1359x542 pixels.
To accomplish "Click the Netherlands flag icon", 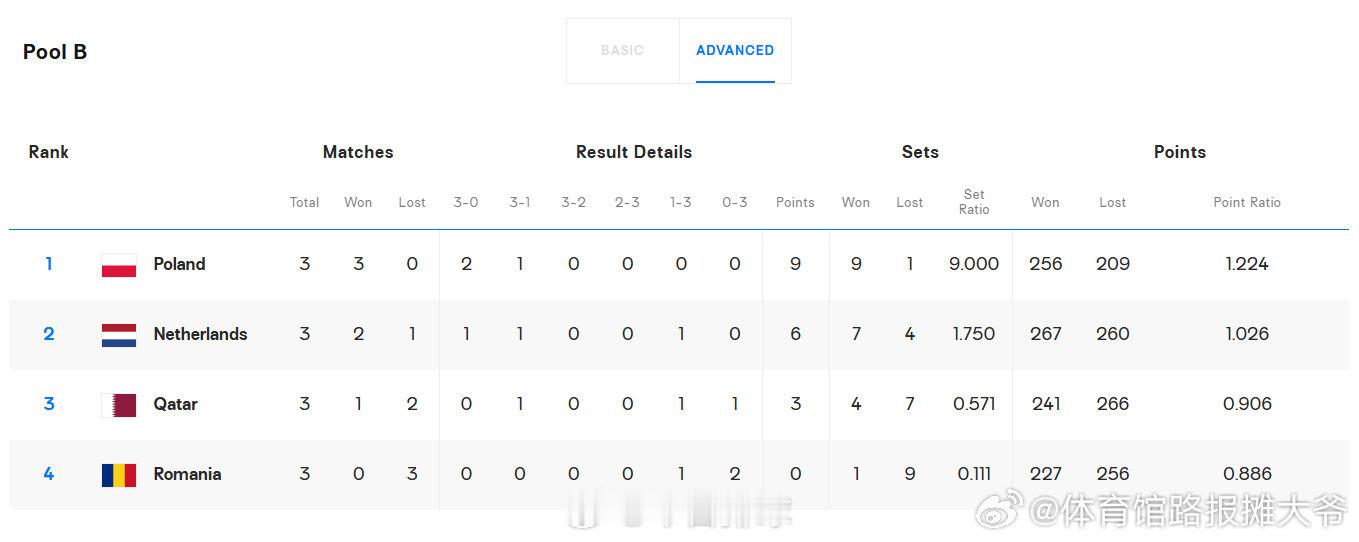I will (x=119, y=335).
